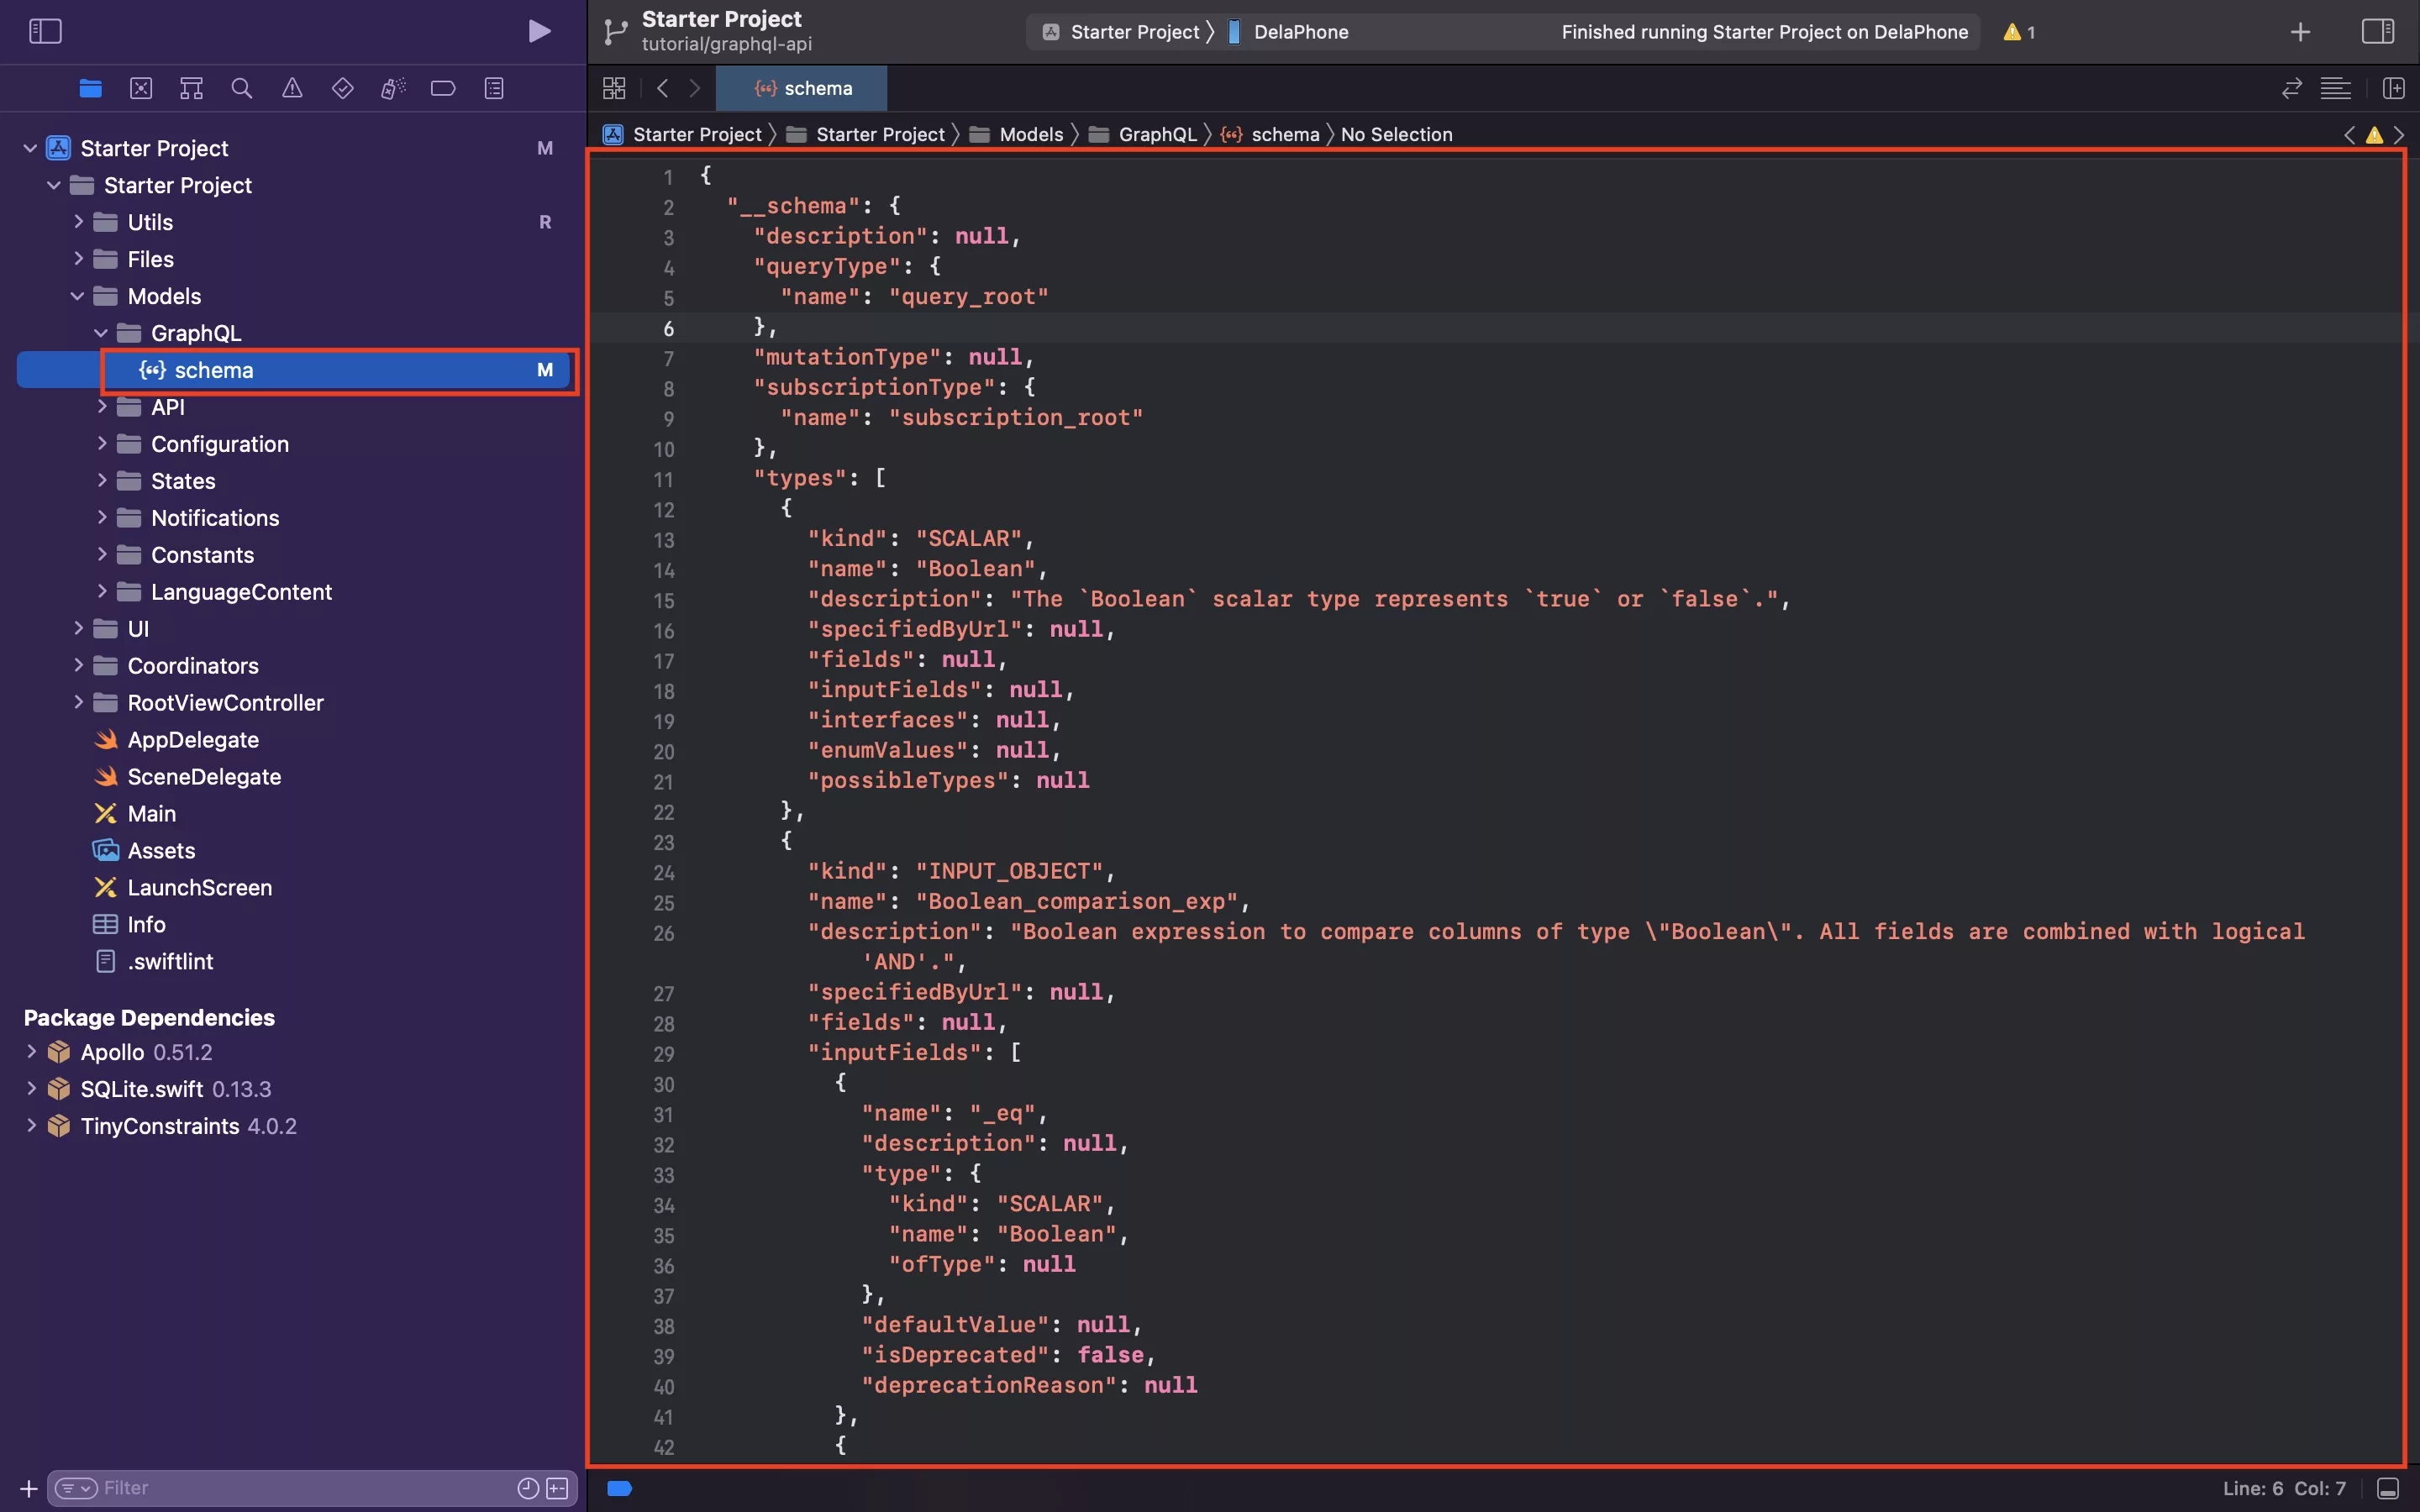2420x1512 pixels.
Task: Click the Run play button
Action: pyautogui.click(x=539, y=31)
